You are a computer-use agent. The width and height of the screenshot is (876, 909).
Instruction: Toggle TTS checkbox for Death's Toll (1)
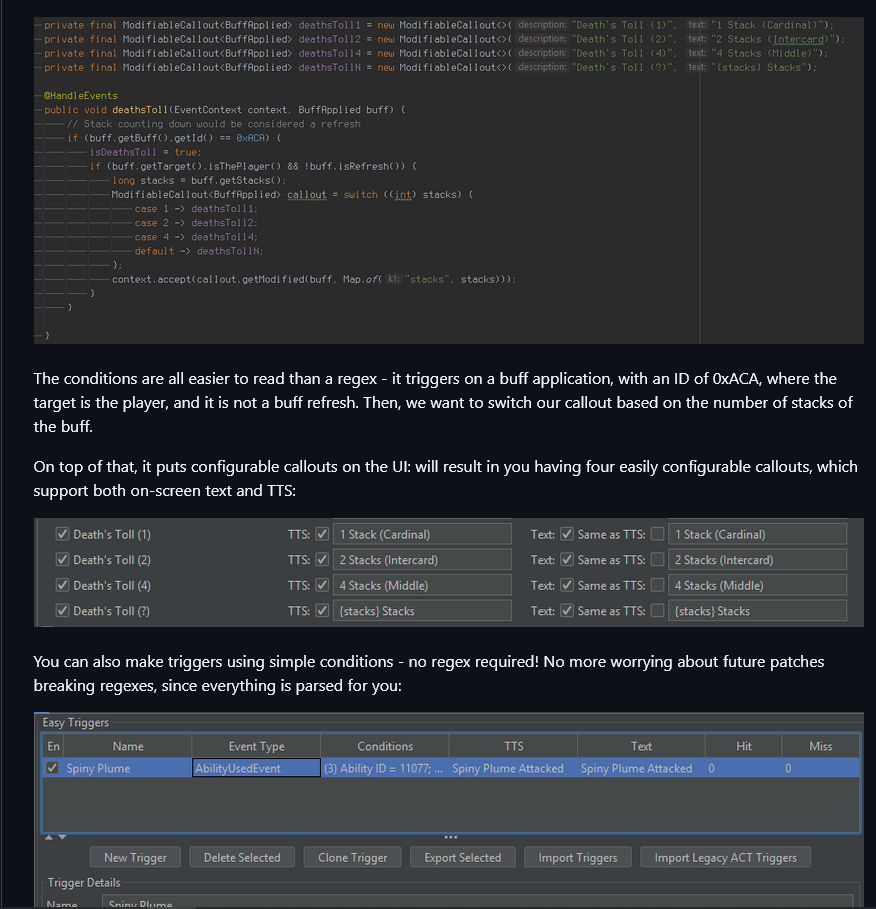[322, 534]
